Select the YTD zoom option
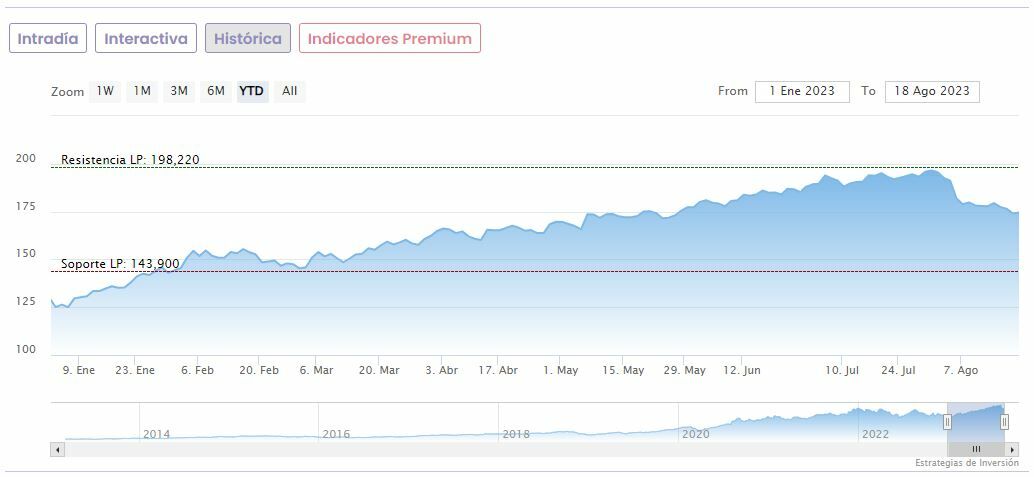The width and height of the screenshot is (1034, 477). pyautogui.click(x=252, y=91)
